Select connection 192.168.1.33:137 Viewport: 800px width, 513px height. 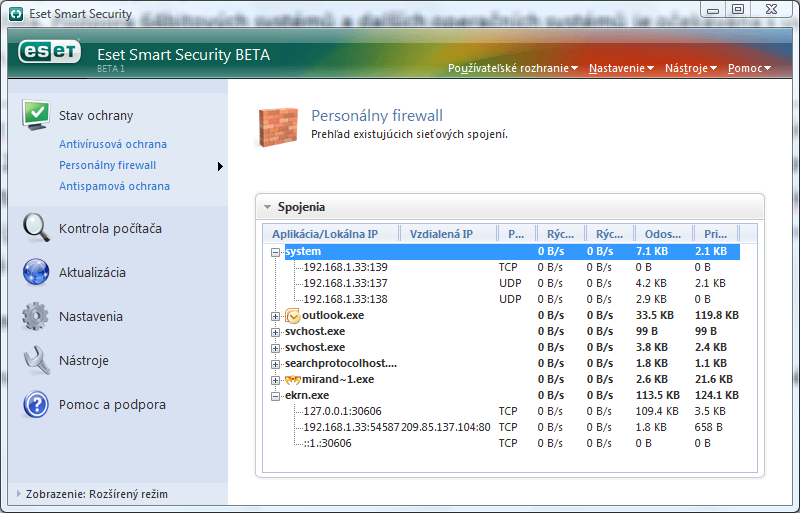[x=345, y=283]
